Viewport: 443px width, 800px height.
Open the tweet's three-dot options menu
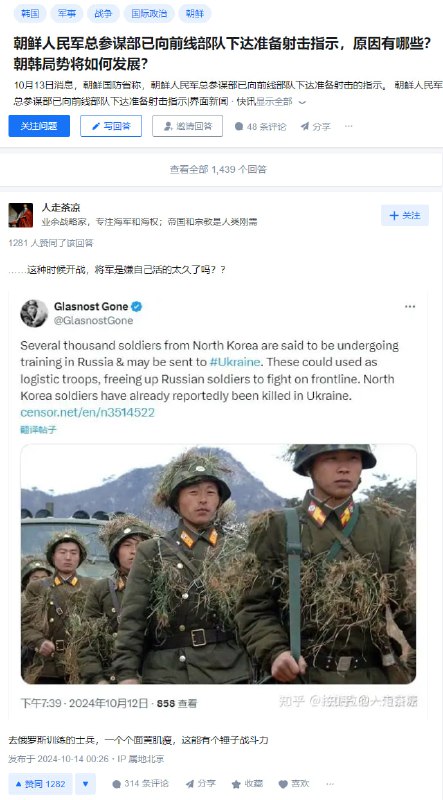(410, 307)
